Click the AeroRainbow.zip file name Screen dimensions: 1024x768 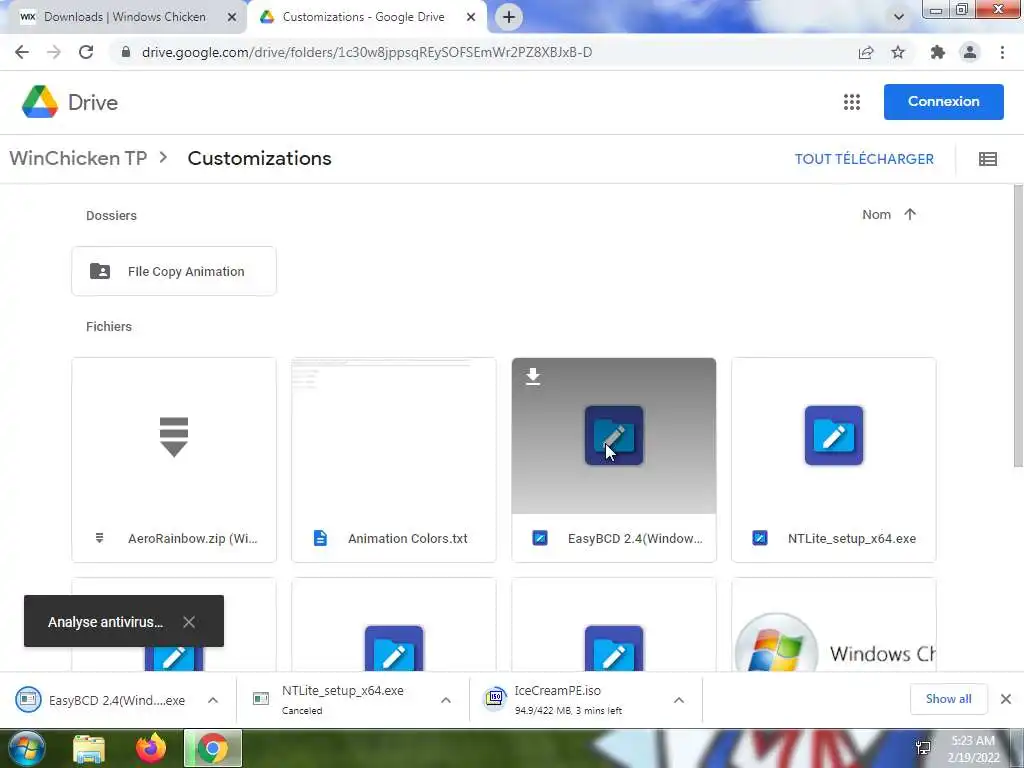click(193, 538)
